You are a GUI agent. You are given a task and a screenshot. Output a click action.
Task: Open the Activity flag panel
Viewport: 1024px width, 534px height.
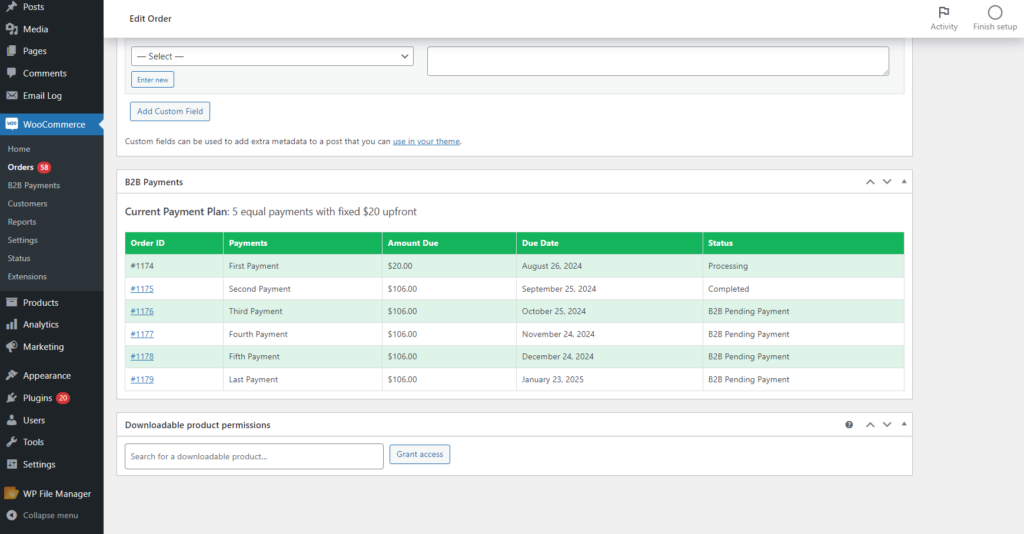[944, 18]
